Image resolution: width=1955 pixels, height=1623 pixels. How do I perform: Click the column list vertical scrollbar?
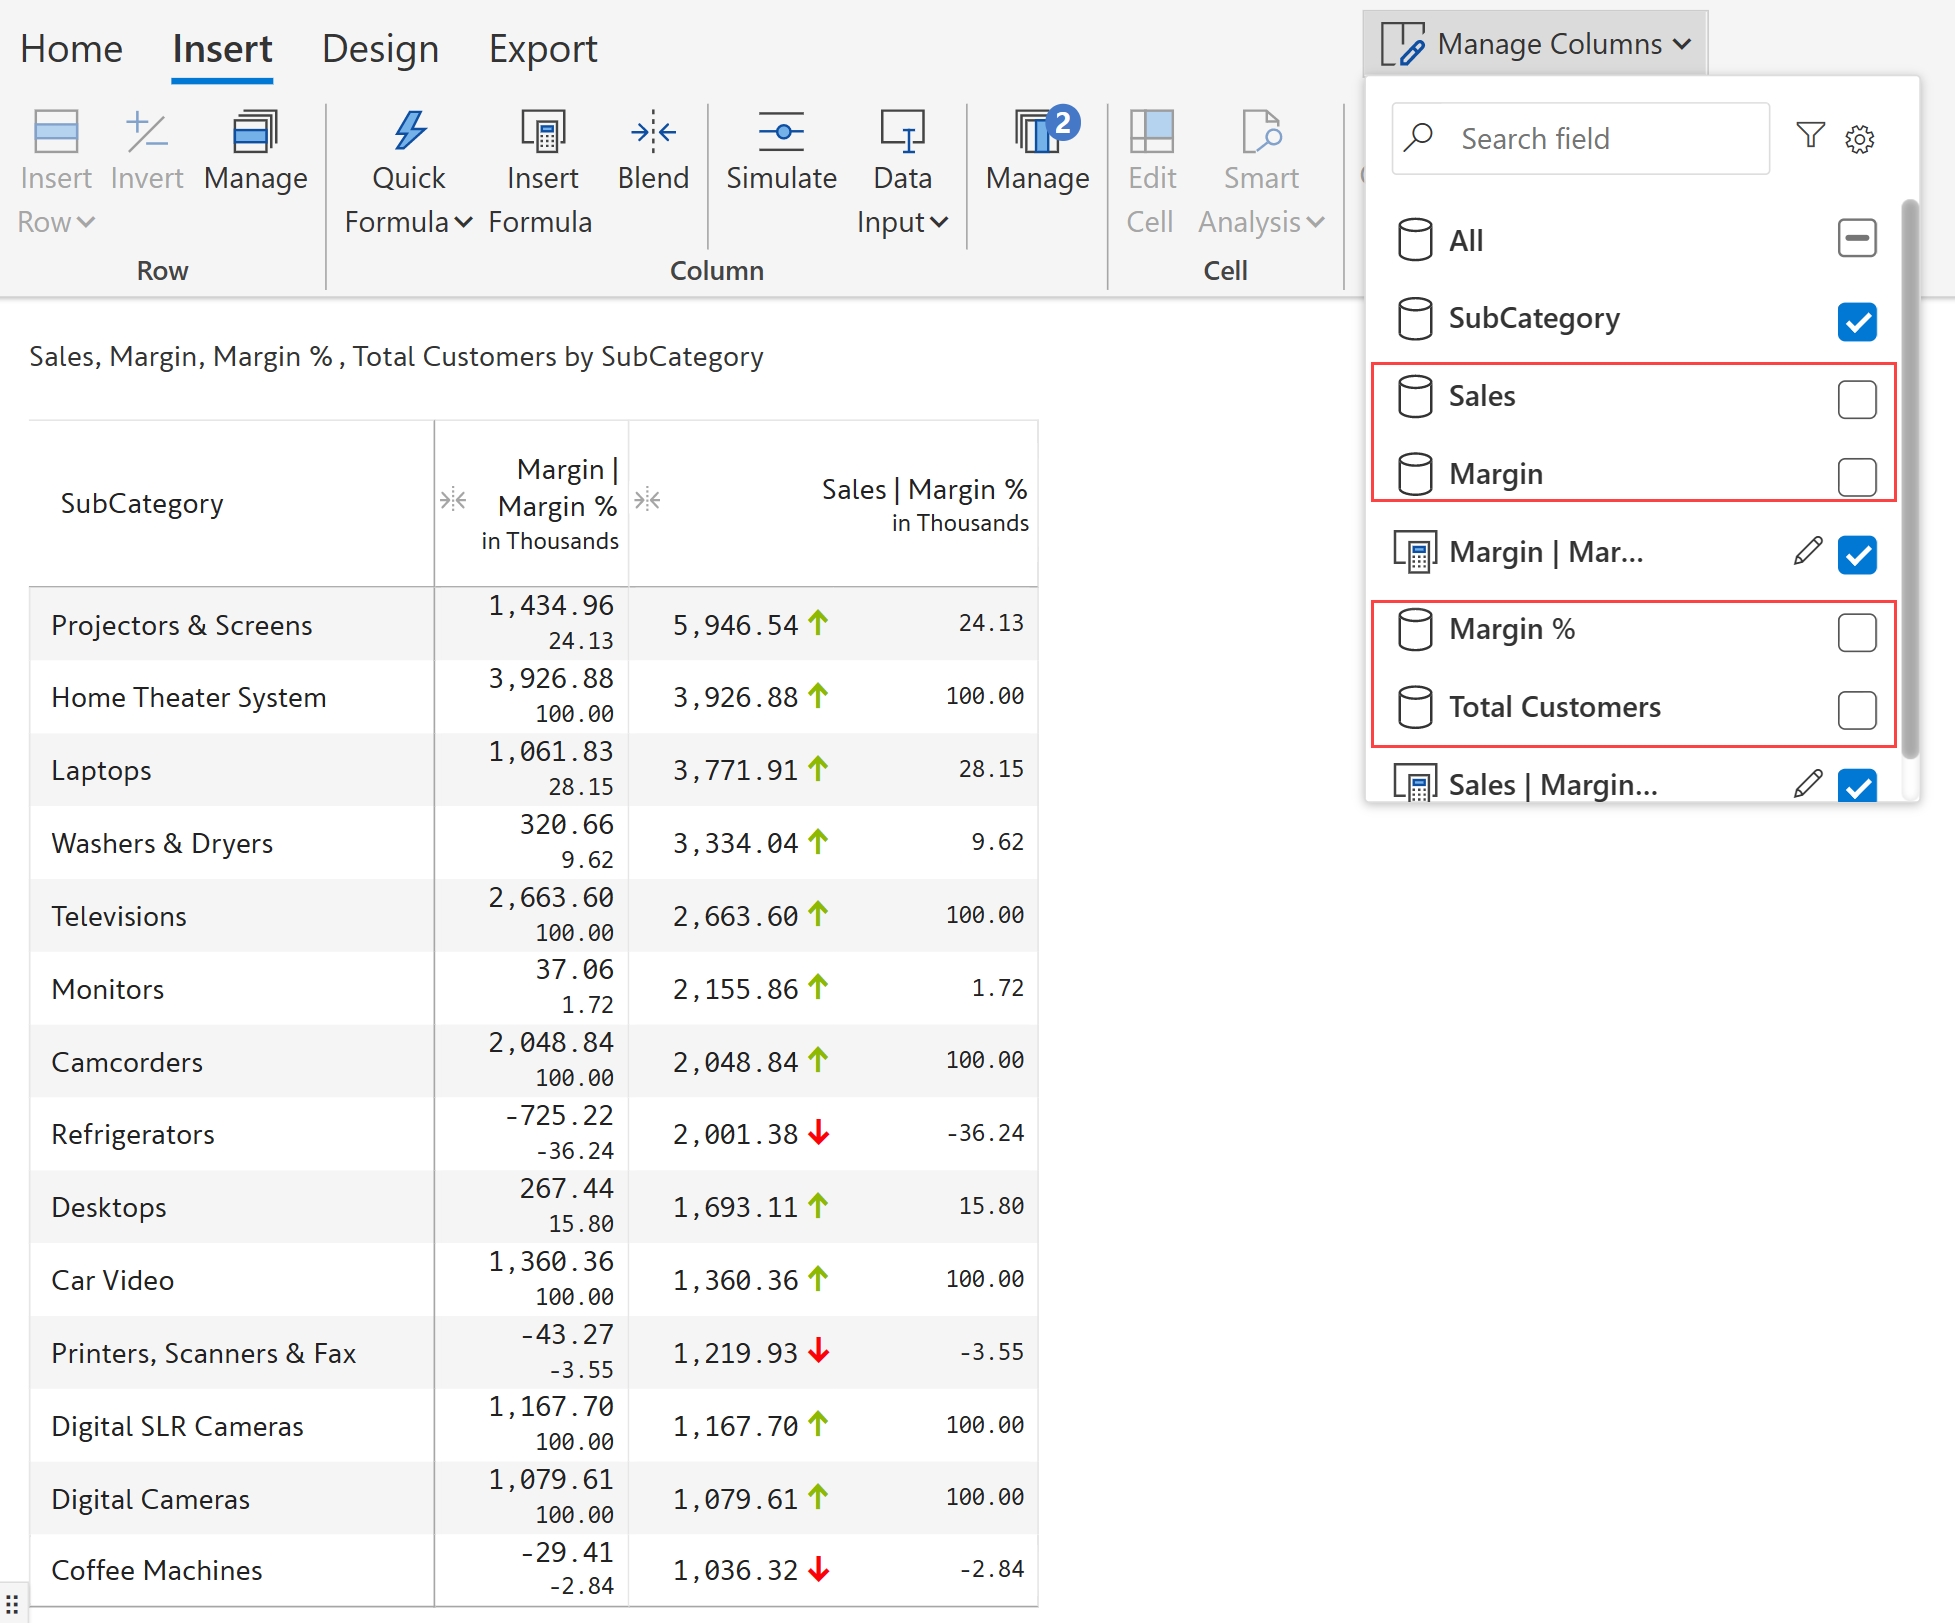click(x=1909, y=480)
